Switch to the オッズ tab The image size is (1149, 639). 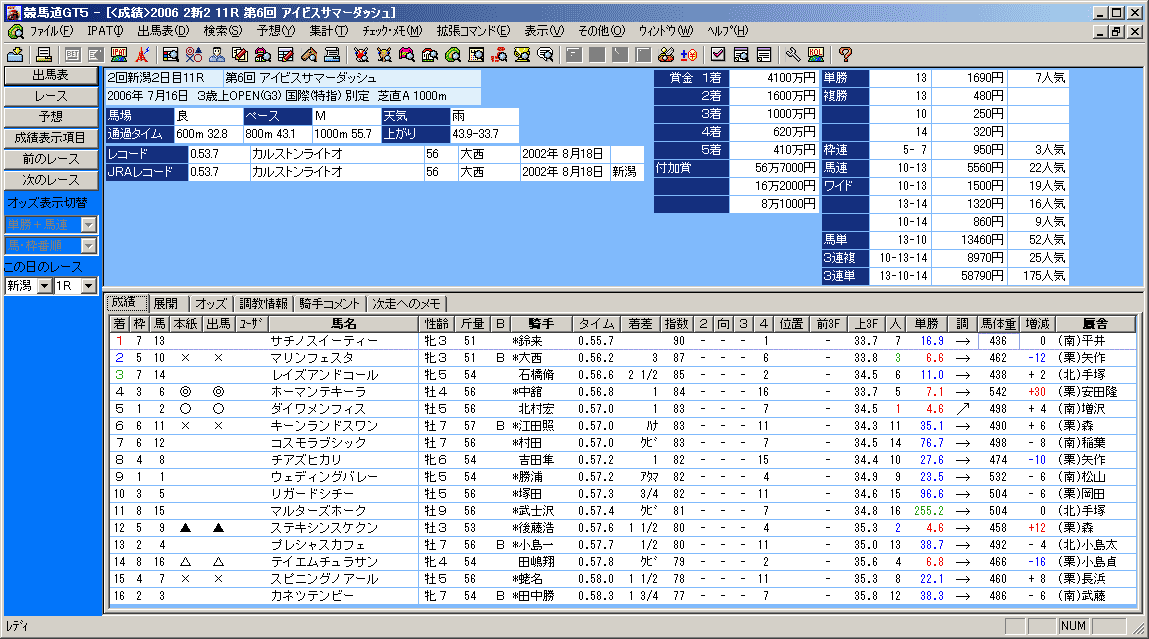coord(210,303)
